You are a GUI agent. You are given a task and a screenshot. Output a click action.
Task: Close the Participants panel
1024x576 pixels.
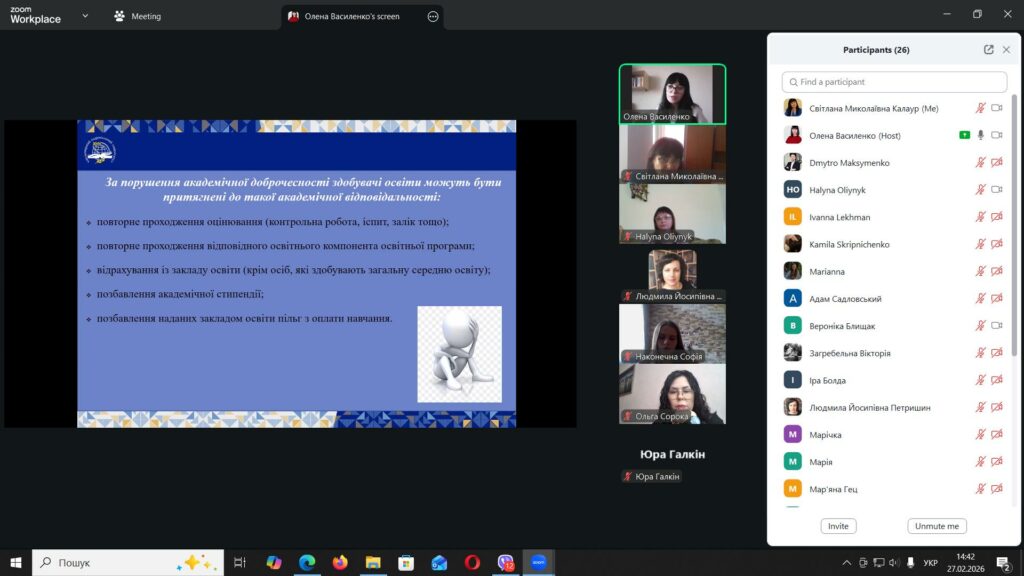1006,50
